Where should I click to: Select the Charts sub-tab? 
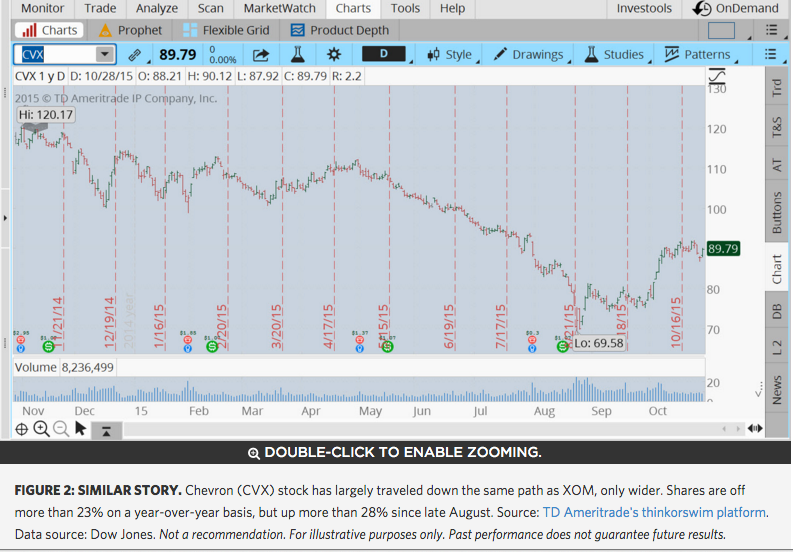[x=50, y=30]
